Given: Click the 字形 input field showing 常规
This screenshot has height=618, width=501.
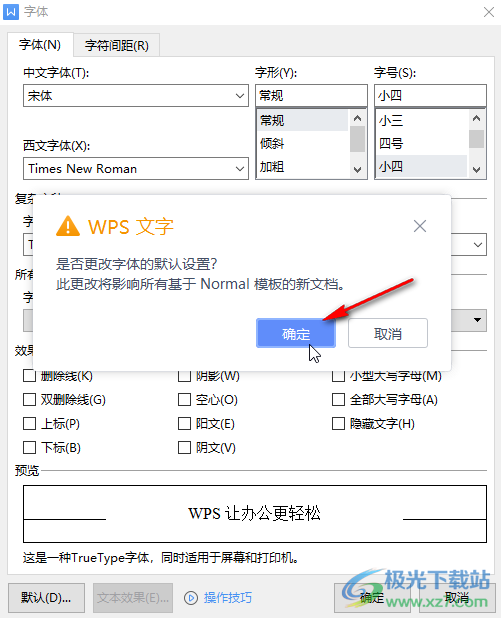Looking at the screenshot, I should click(311, 95).
